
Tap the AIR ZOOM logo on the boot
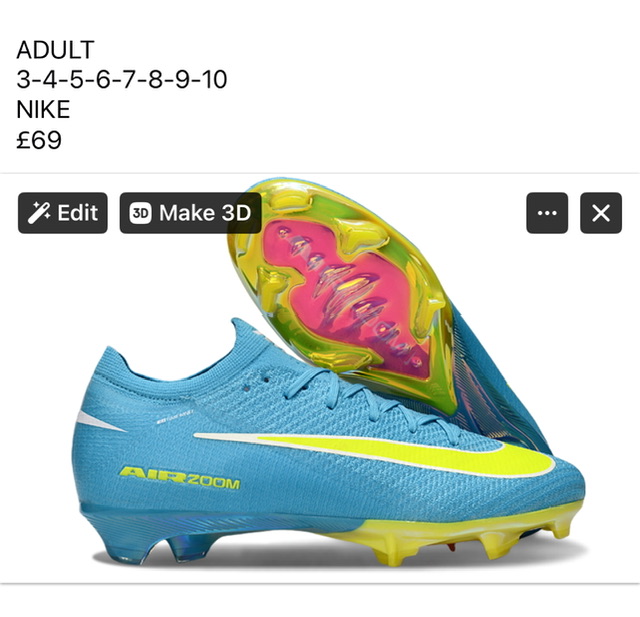180,478
